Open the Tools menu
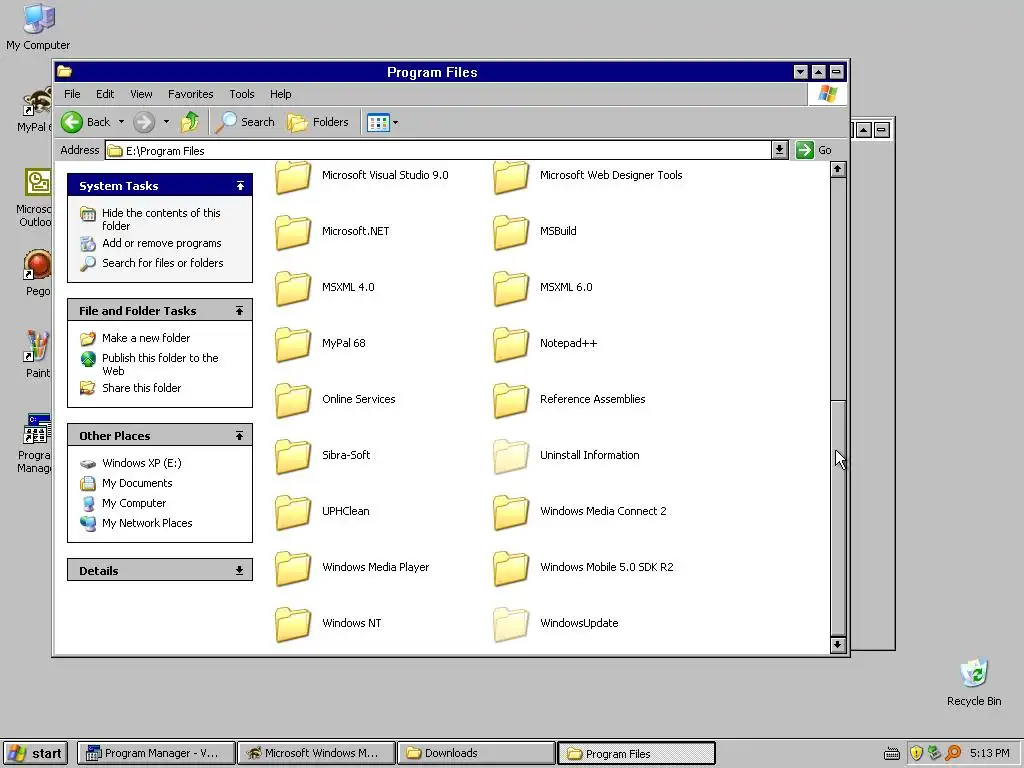Image resolution: width=1024 pixels, height=768 pixels. 242,94
